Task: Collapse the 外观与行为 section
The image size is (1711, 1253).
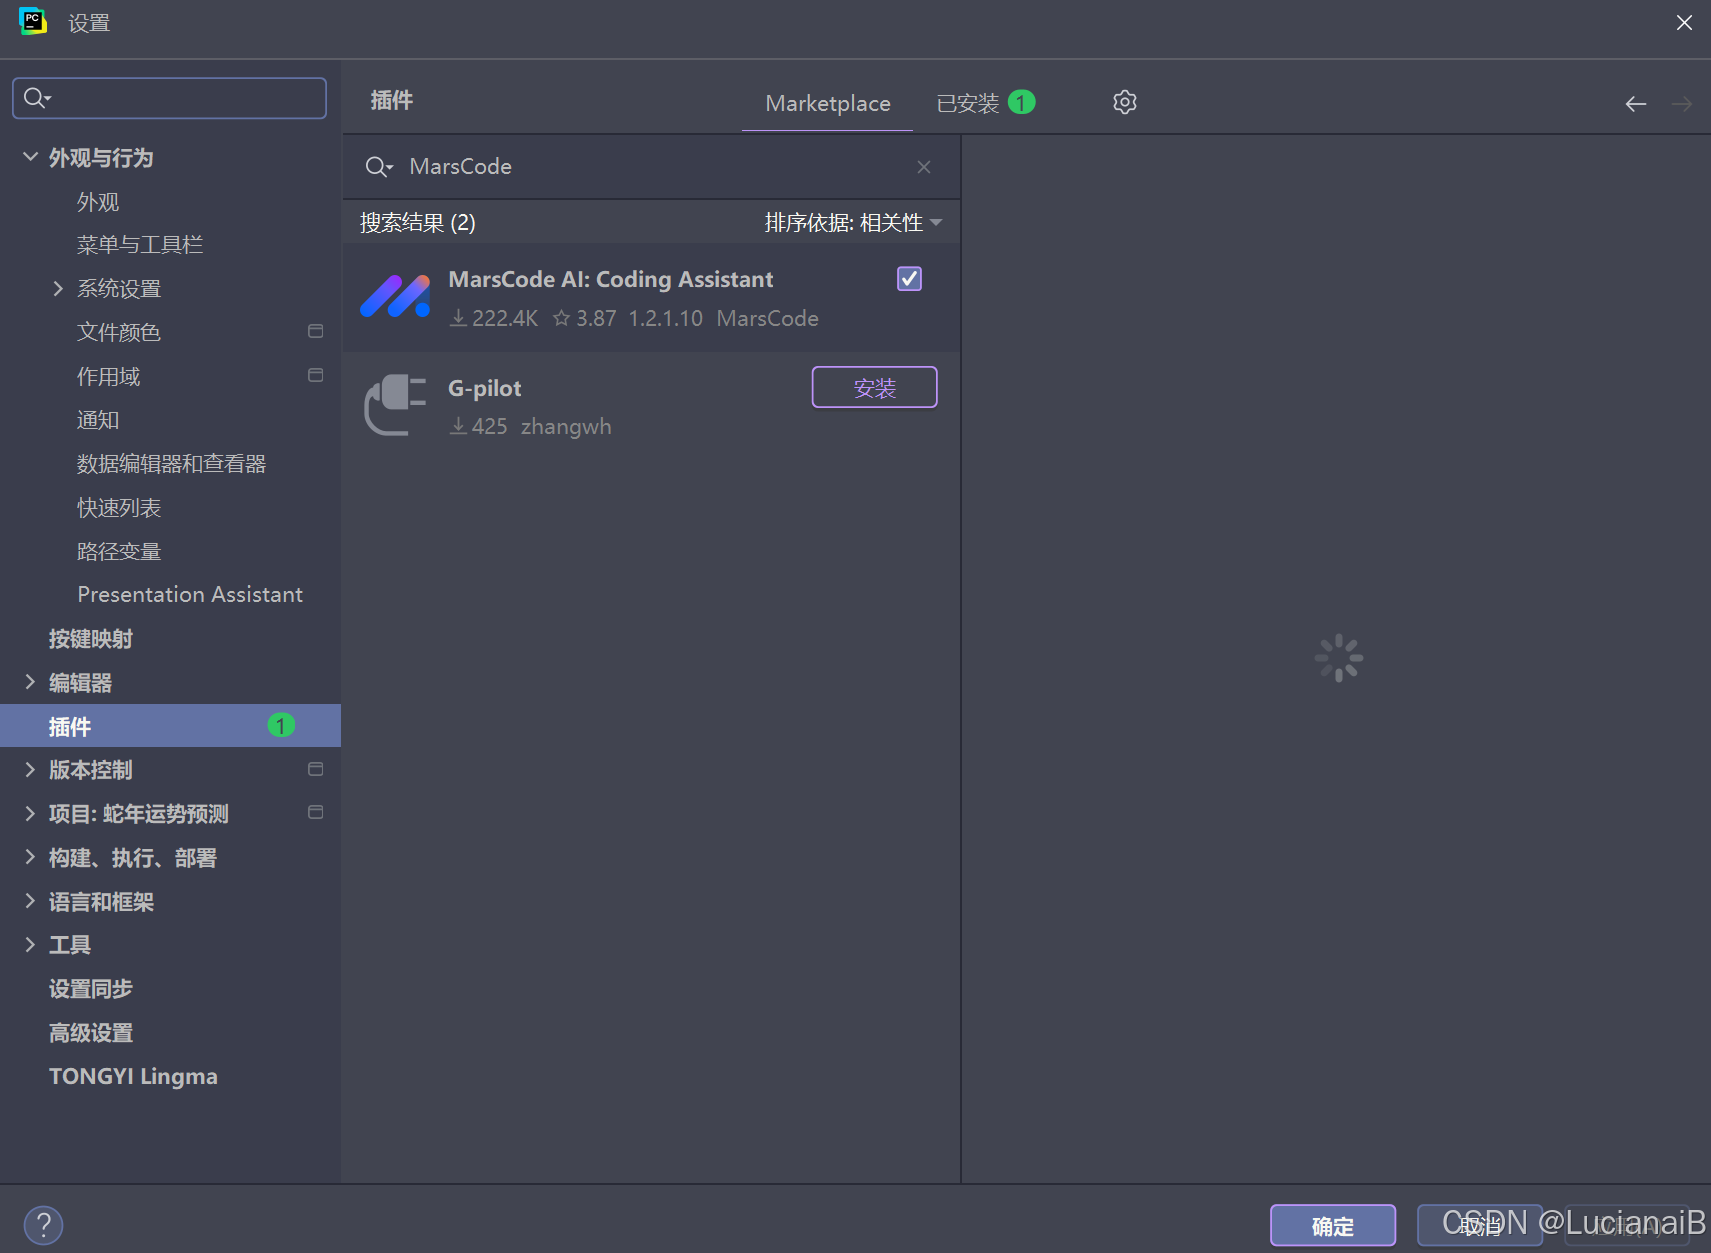Action: pyautogui.click(x=30, y=157)
